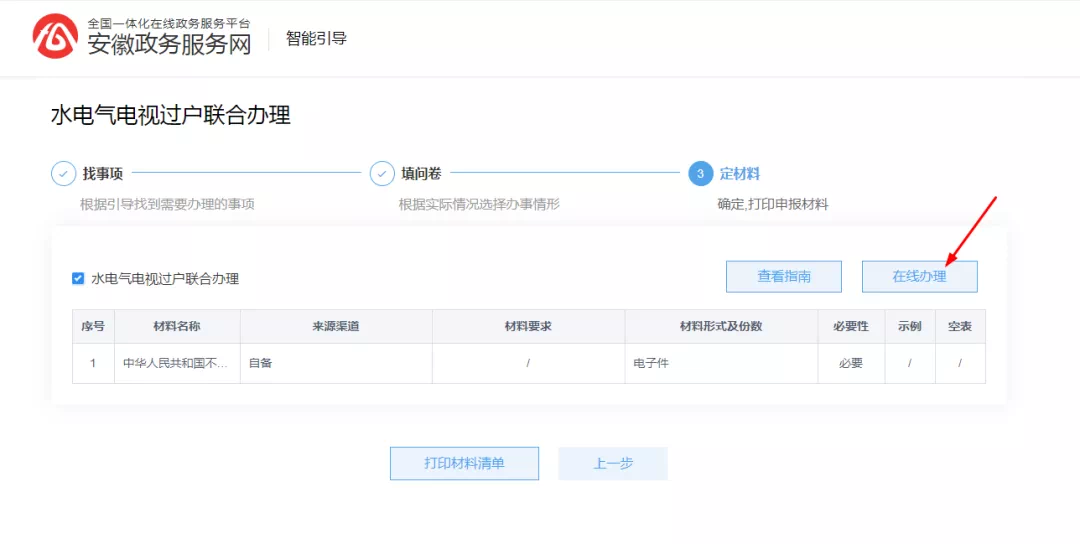1080x544 pixels.
Task: Click the blue step 3 number circle
Action: click(x=700, y=174)
